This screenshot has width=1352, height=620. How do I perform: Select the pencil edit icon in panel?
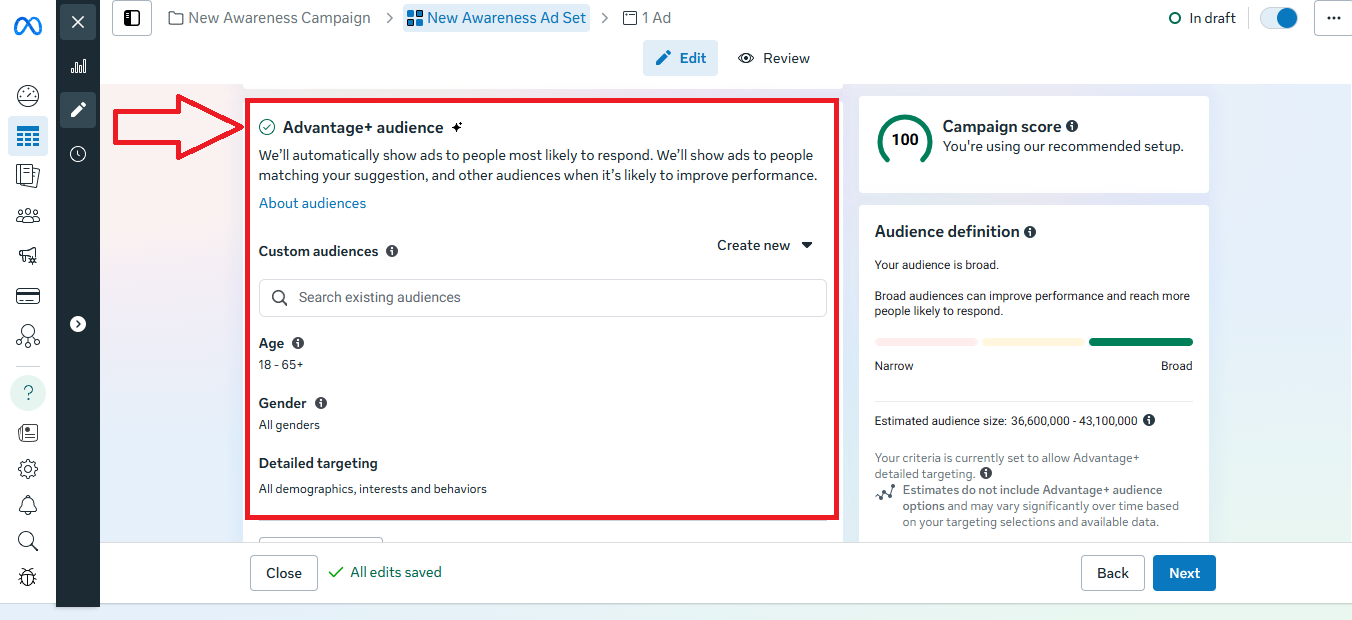click(x=78, y=109)
